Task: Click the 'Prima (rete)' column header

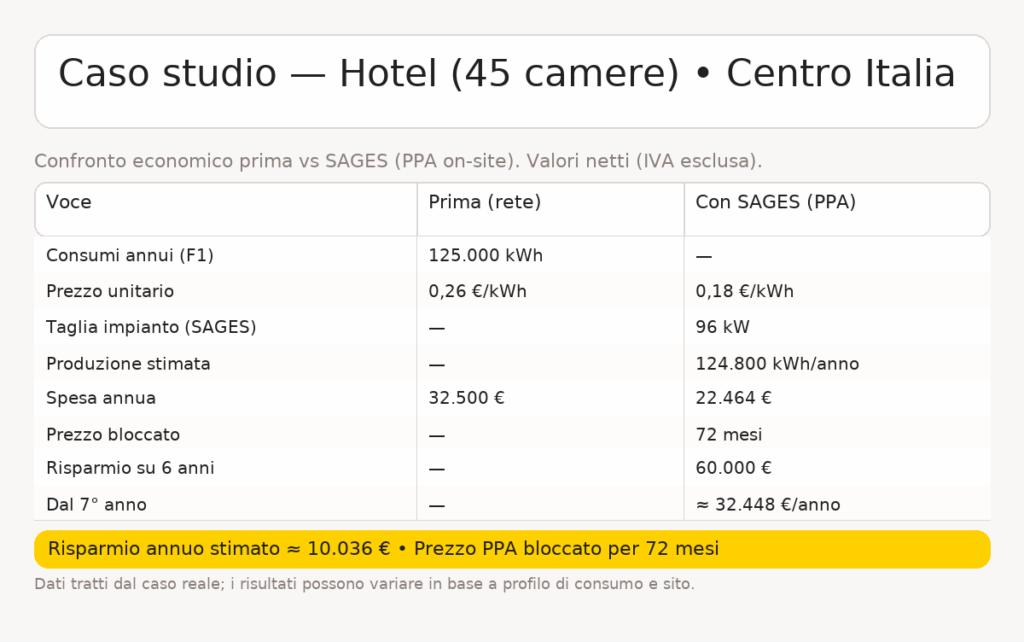Action: [x=485, y=202]
